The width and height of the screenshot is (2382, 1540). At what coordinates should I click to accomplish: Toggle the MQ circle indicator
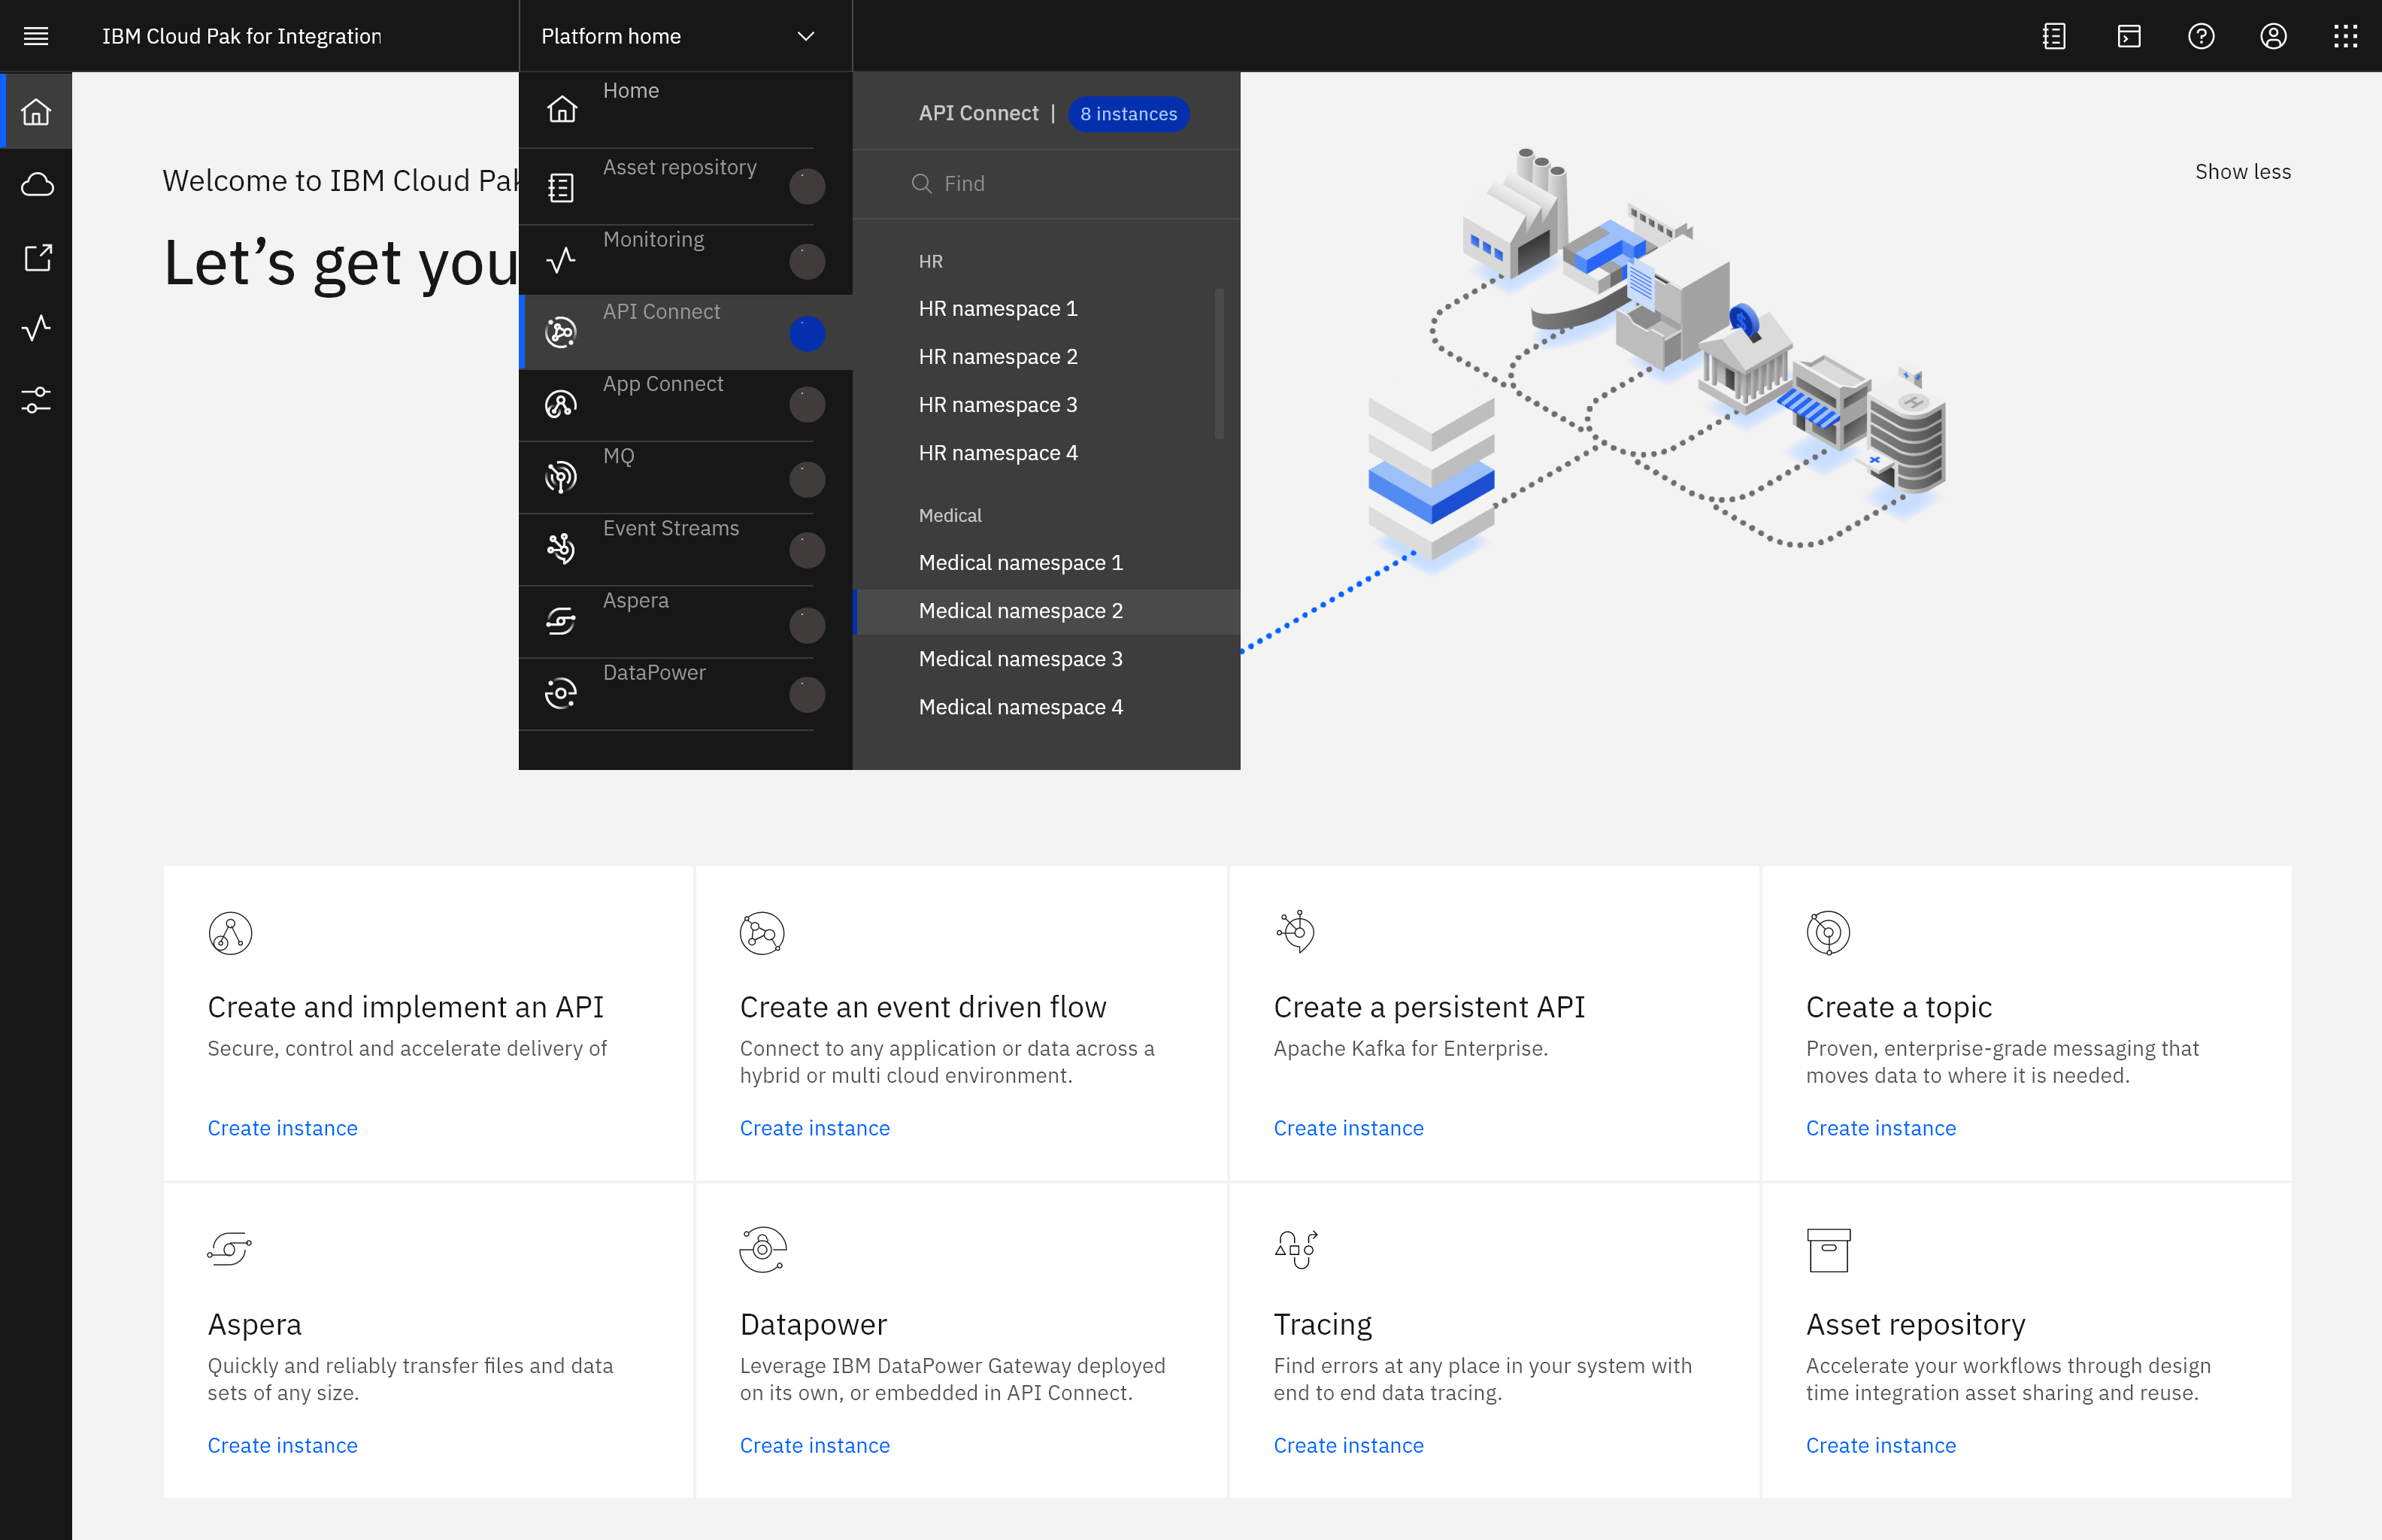(807, 480)
